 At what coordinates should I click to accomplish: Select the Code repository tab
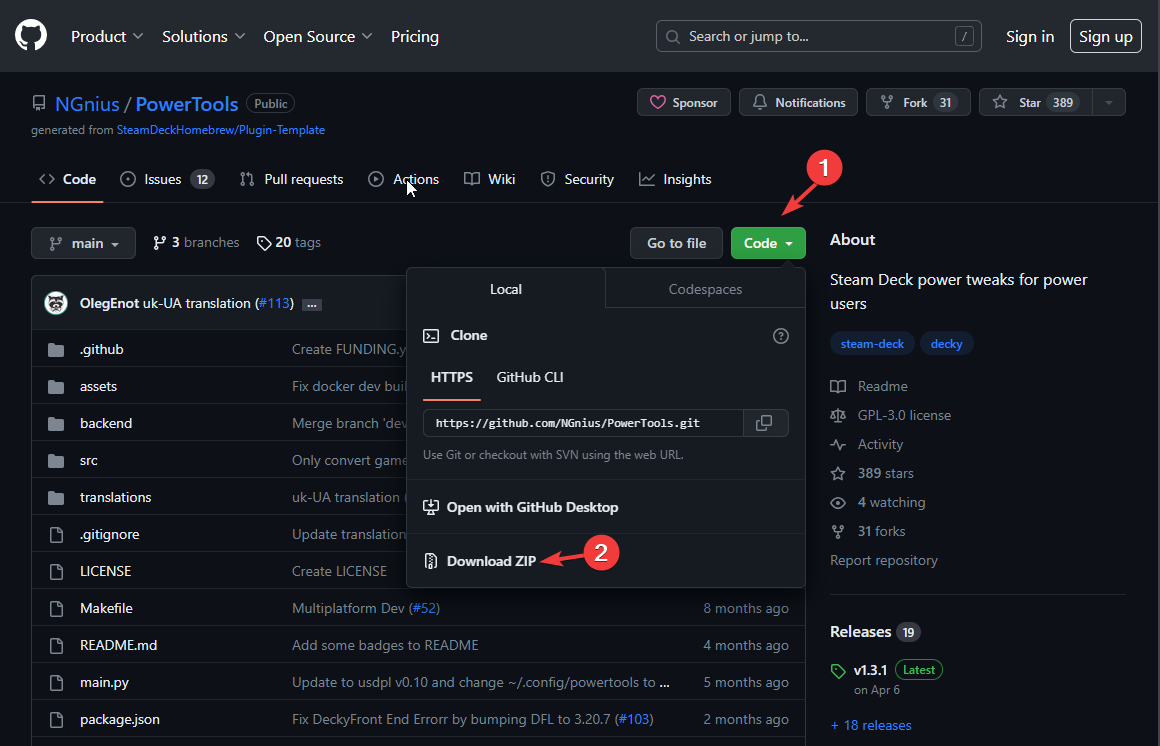click(67, 179)
